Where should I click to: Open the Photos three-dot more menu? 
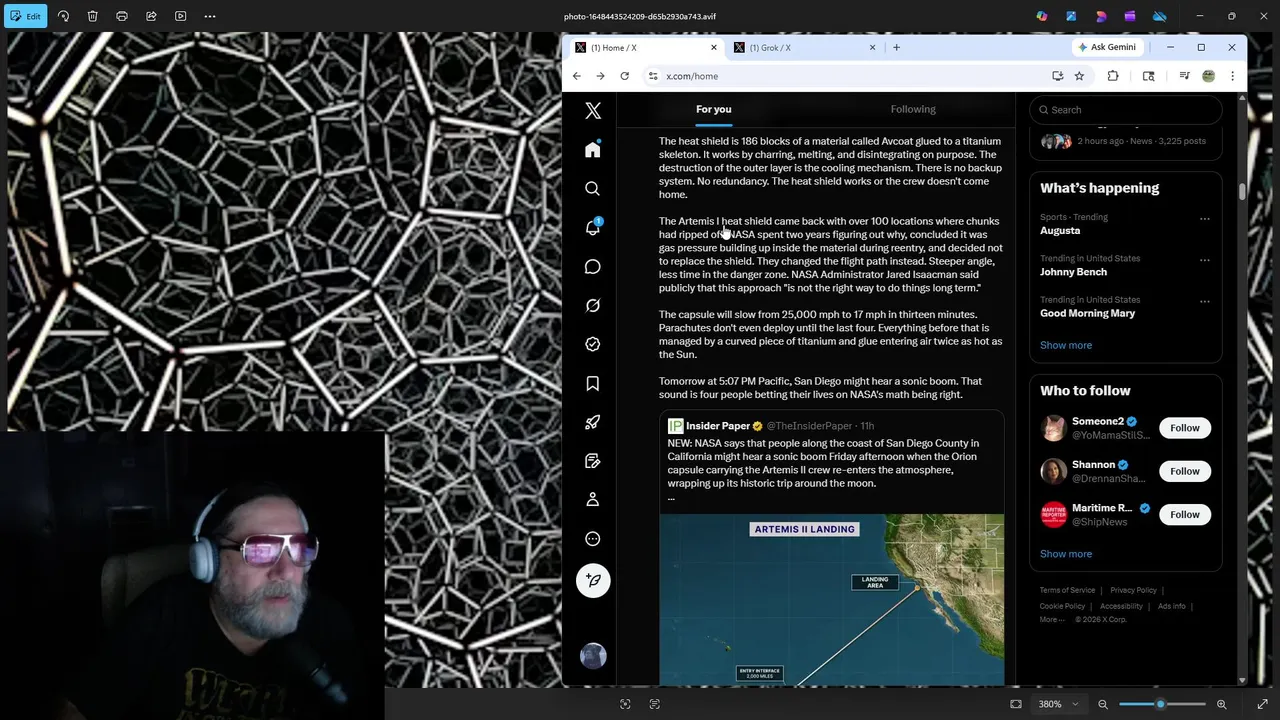click(x=210, y=16)
